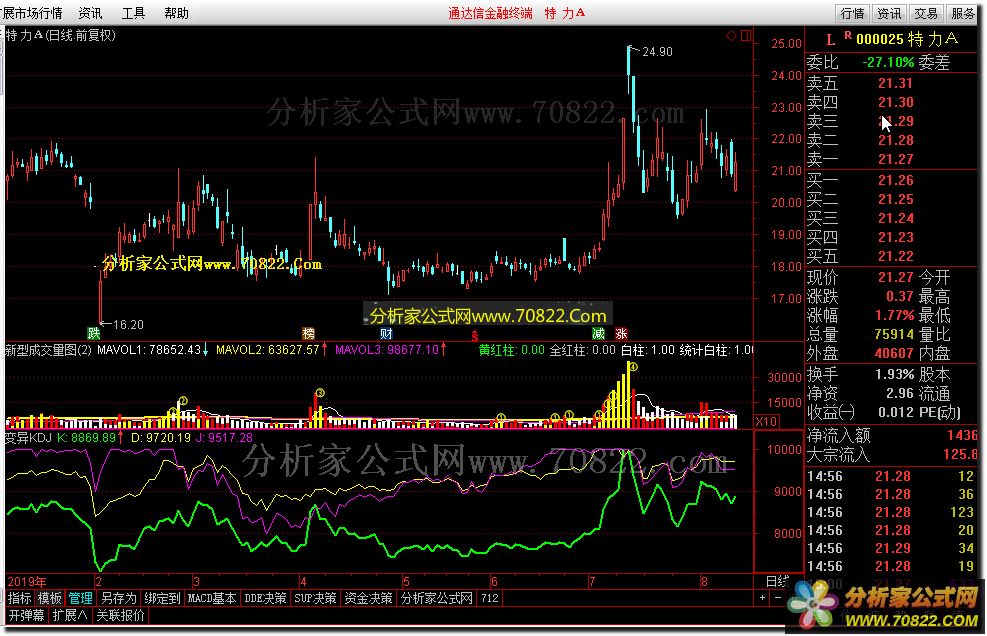Open the 展市场行情 menu

tap(31, 13)
